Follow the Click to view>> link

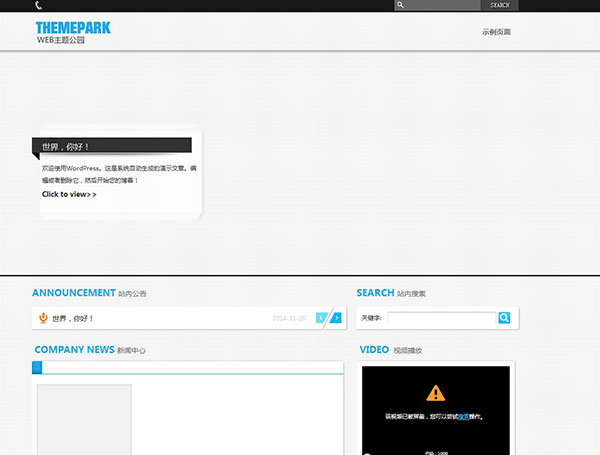[69, 194]
